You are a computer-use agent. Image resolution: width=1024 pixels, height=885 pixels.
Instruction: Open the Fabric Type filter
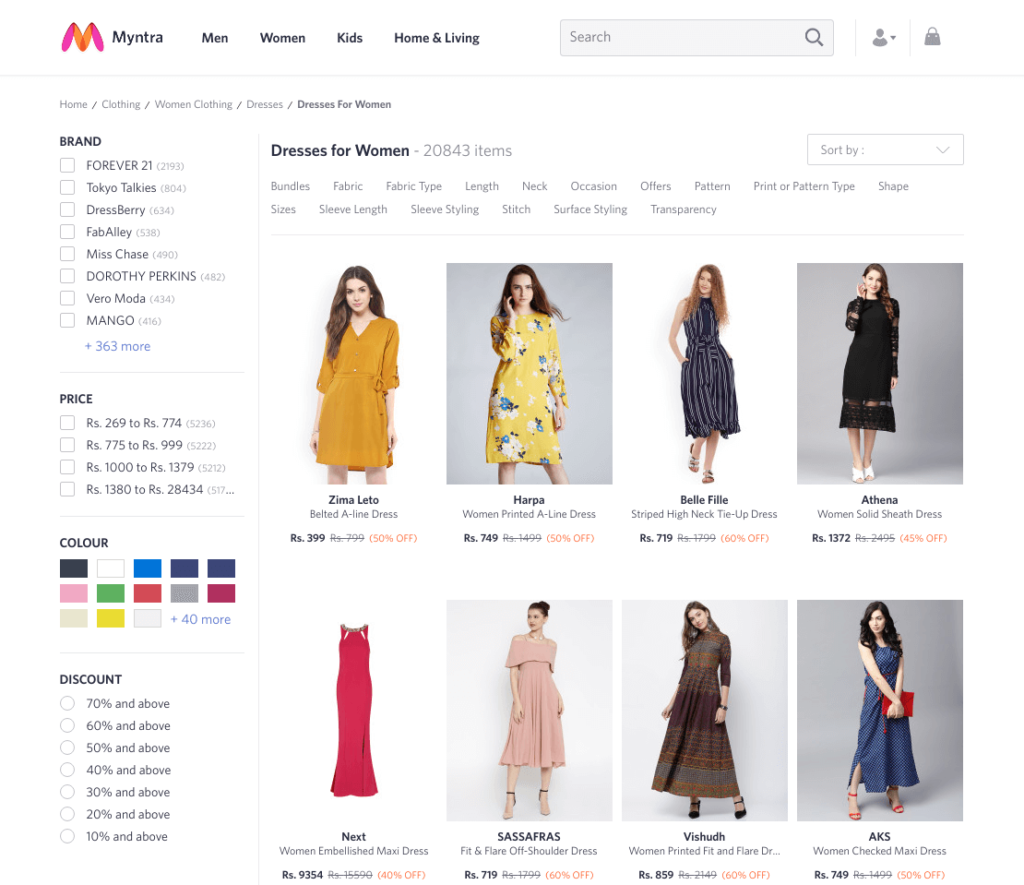click(414, 186)
